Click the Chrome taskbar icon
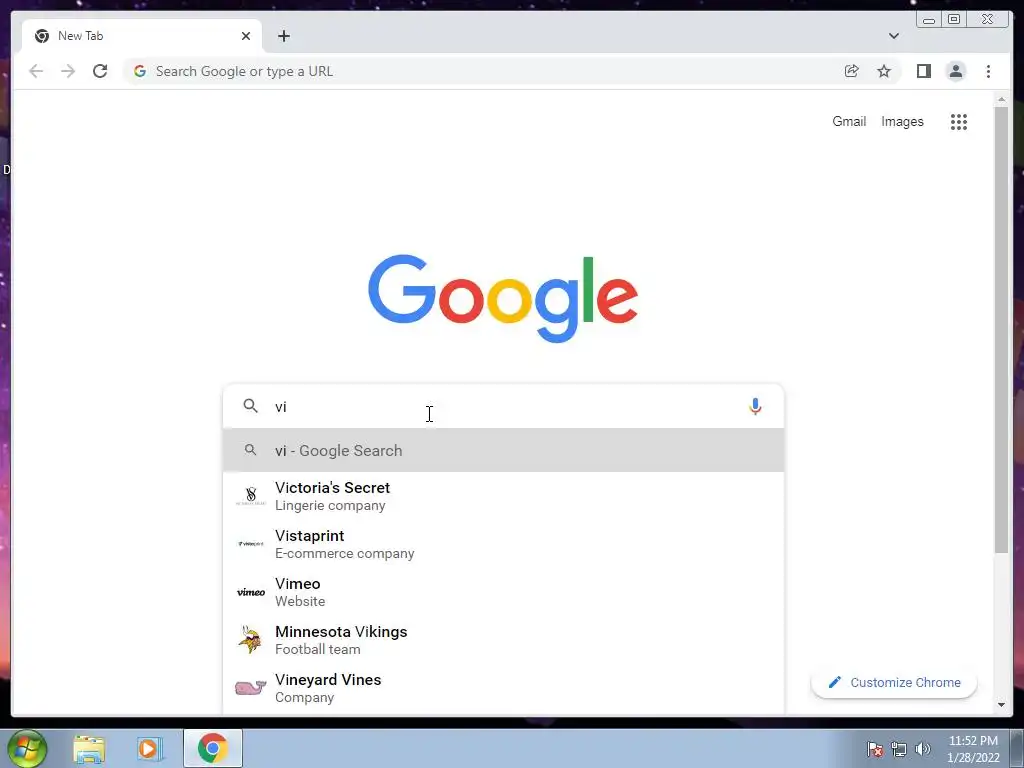 213,748
